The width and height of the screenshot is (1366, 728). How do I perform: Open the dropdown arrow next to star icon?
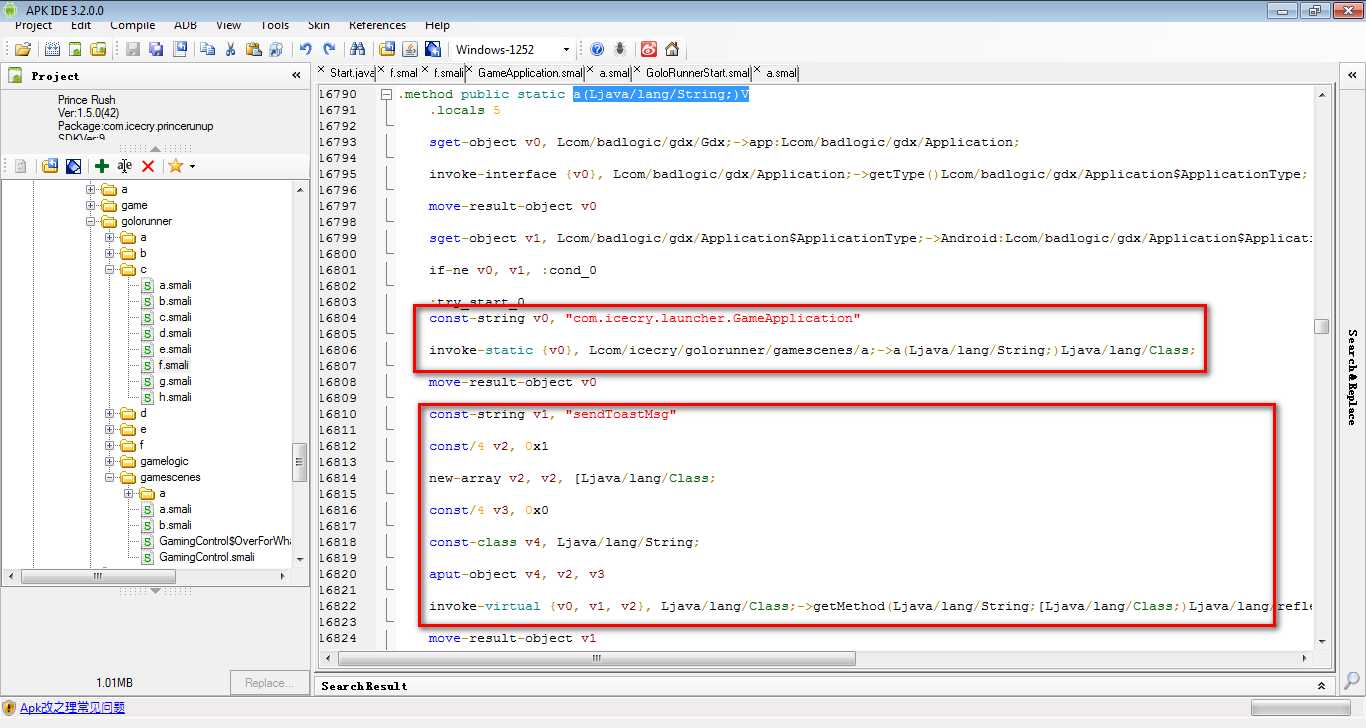click(192, 167)
